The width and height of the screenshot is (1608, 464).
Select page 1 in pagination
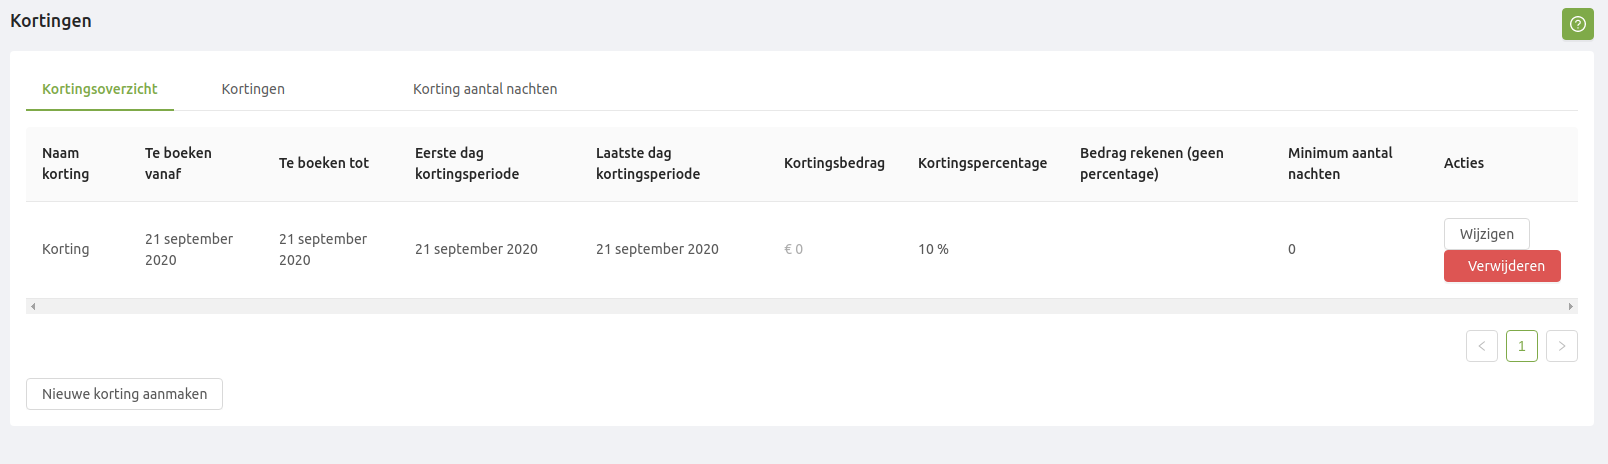pos(1521,346)
